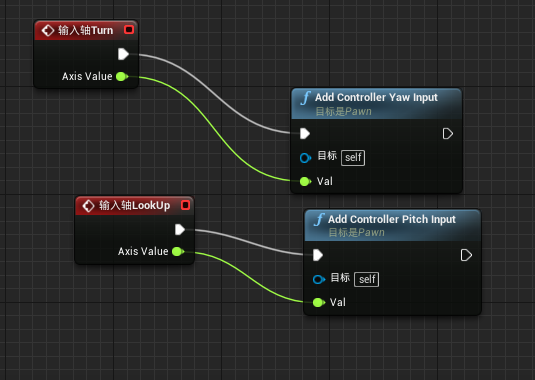Click the function icon on Add Controller Yaw Input
The width and height of the screenshot is (535, 380).
(x=305, y=98)
